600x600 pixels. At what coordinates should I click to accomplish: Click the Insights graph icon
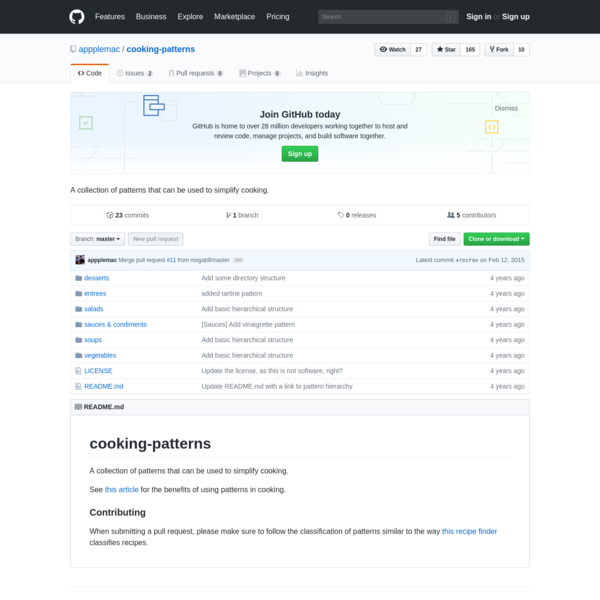point(299,73)
